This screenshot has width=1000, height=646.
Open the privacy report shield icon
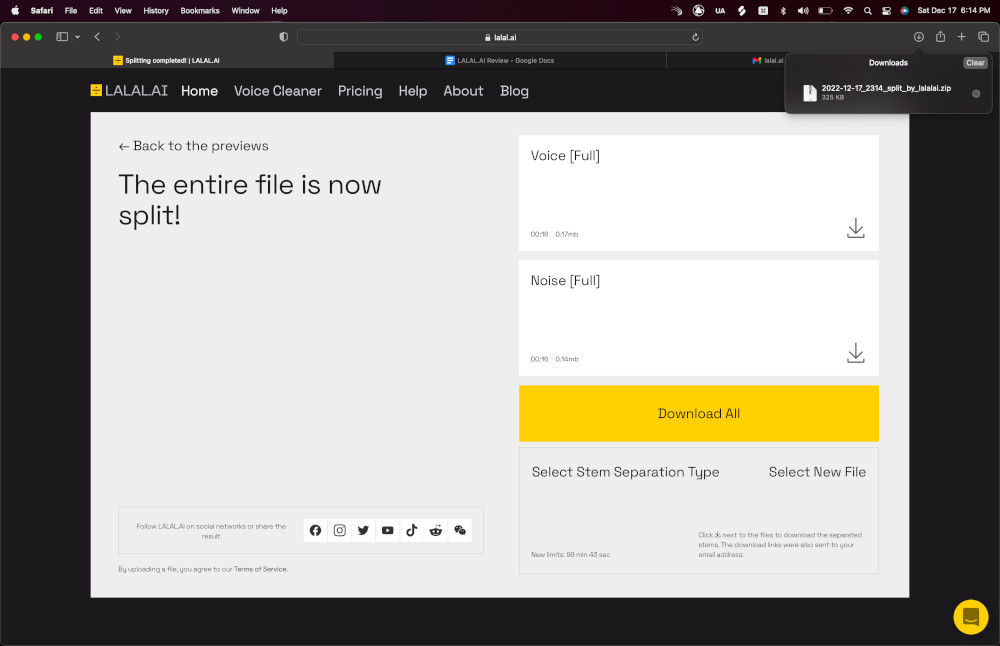[x=284, y=37]
